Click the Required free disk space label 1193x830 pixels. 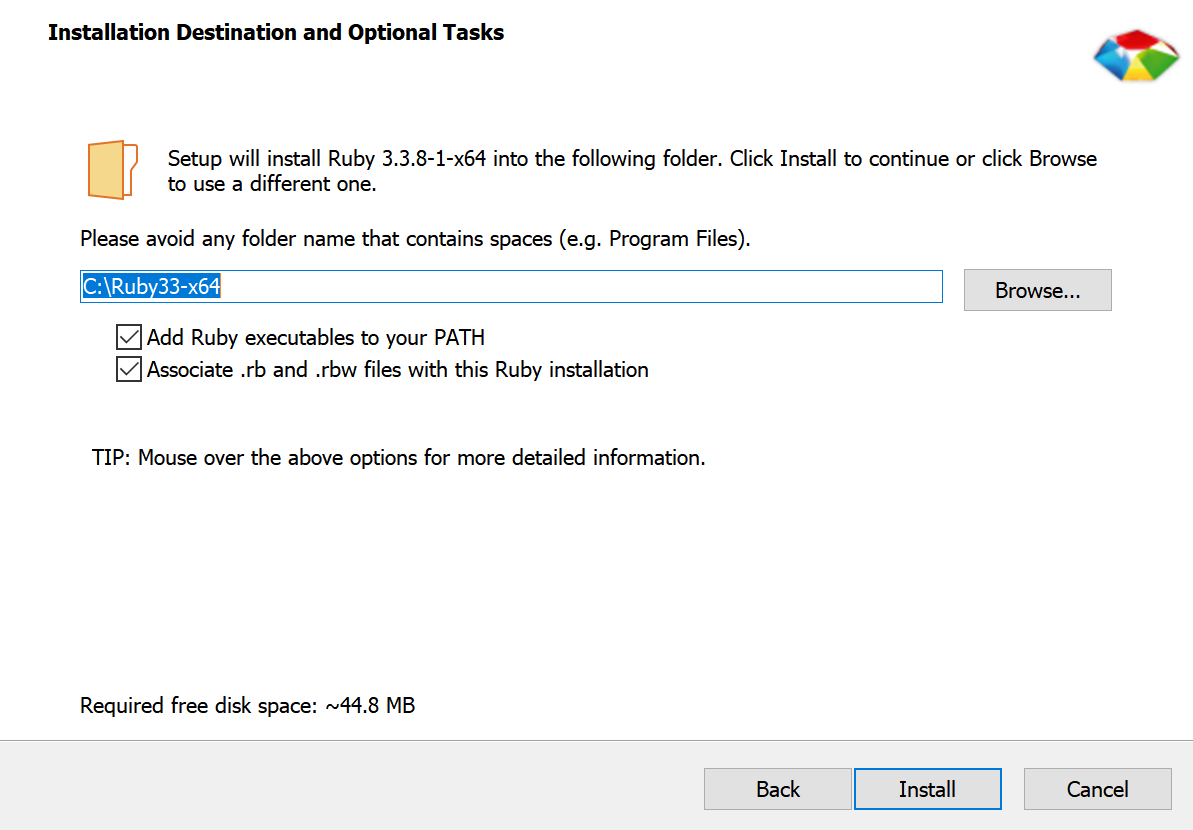tap(198, 706)
